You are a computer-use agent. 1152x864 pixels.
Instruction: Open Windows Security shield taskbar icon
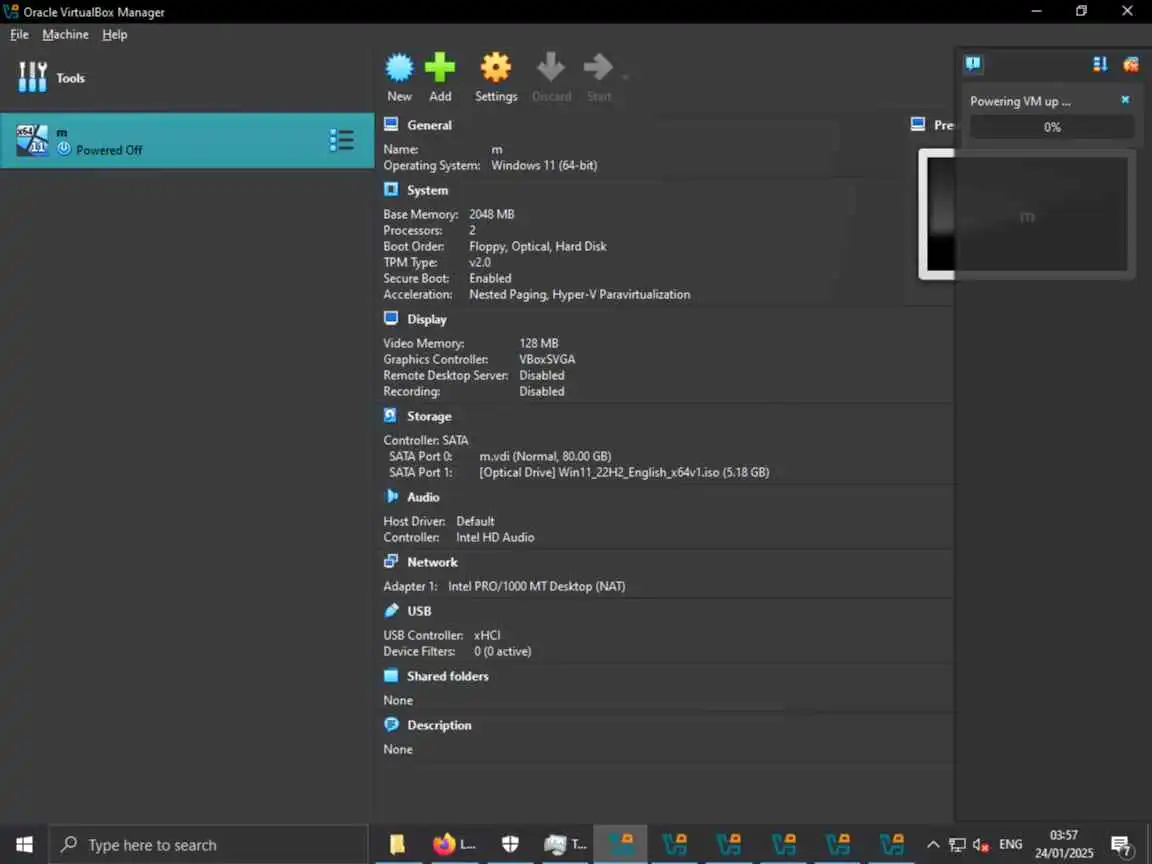(x=510, y=844)
